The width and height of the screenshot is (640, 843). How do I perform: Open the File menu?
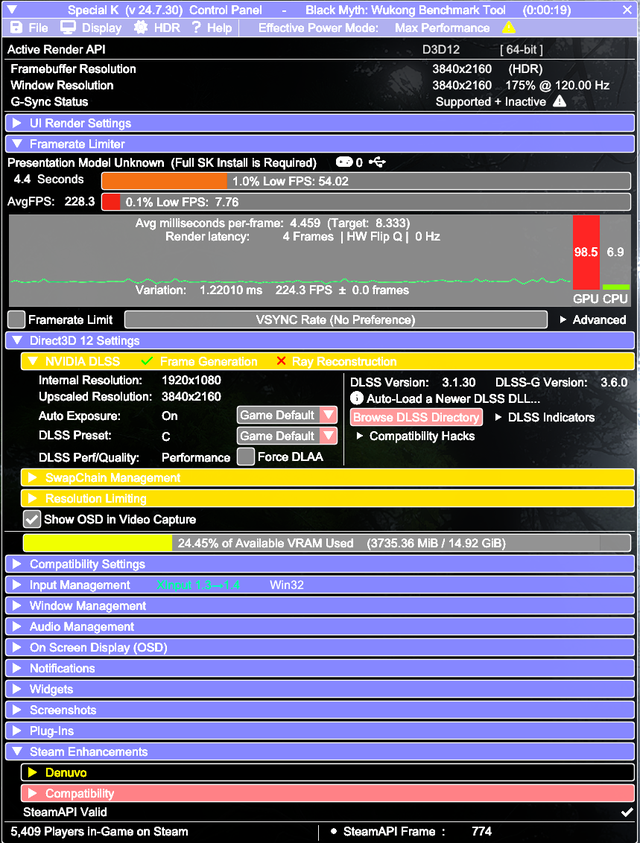click(x=29, y=28)
